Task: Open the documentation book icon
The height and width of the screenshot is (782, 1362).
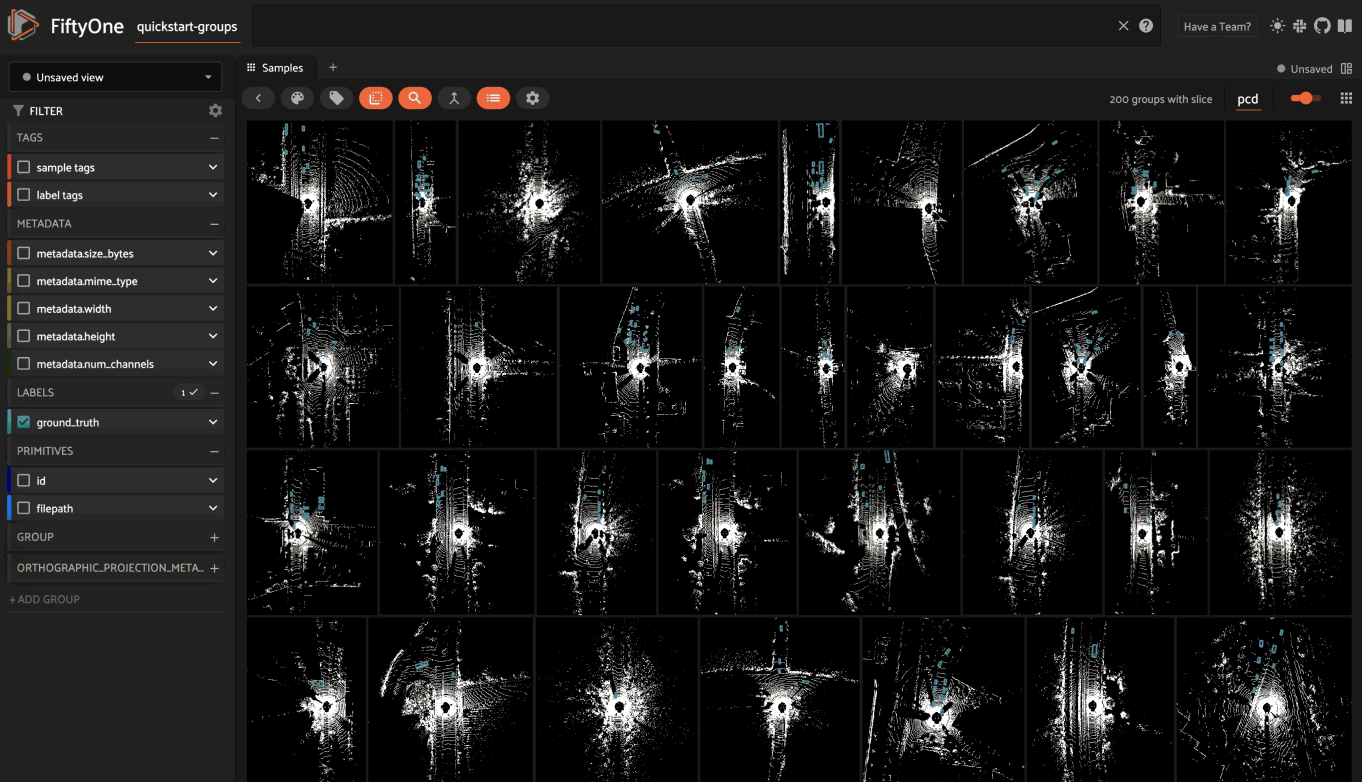Action: 1344,26
